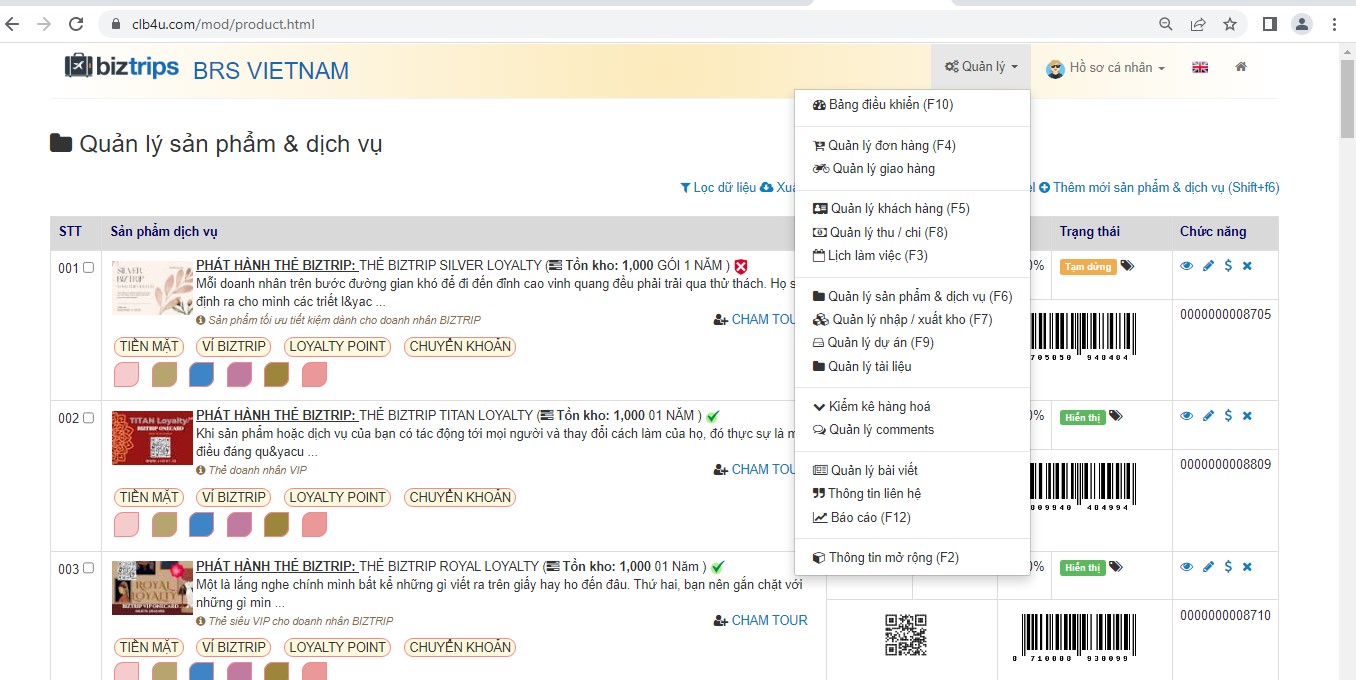Open the Chrome profile avatar
The width and height of the screenshot is (1356, 680).
1302,24
